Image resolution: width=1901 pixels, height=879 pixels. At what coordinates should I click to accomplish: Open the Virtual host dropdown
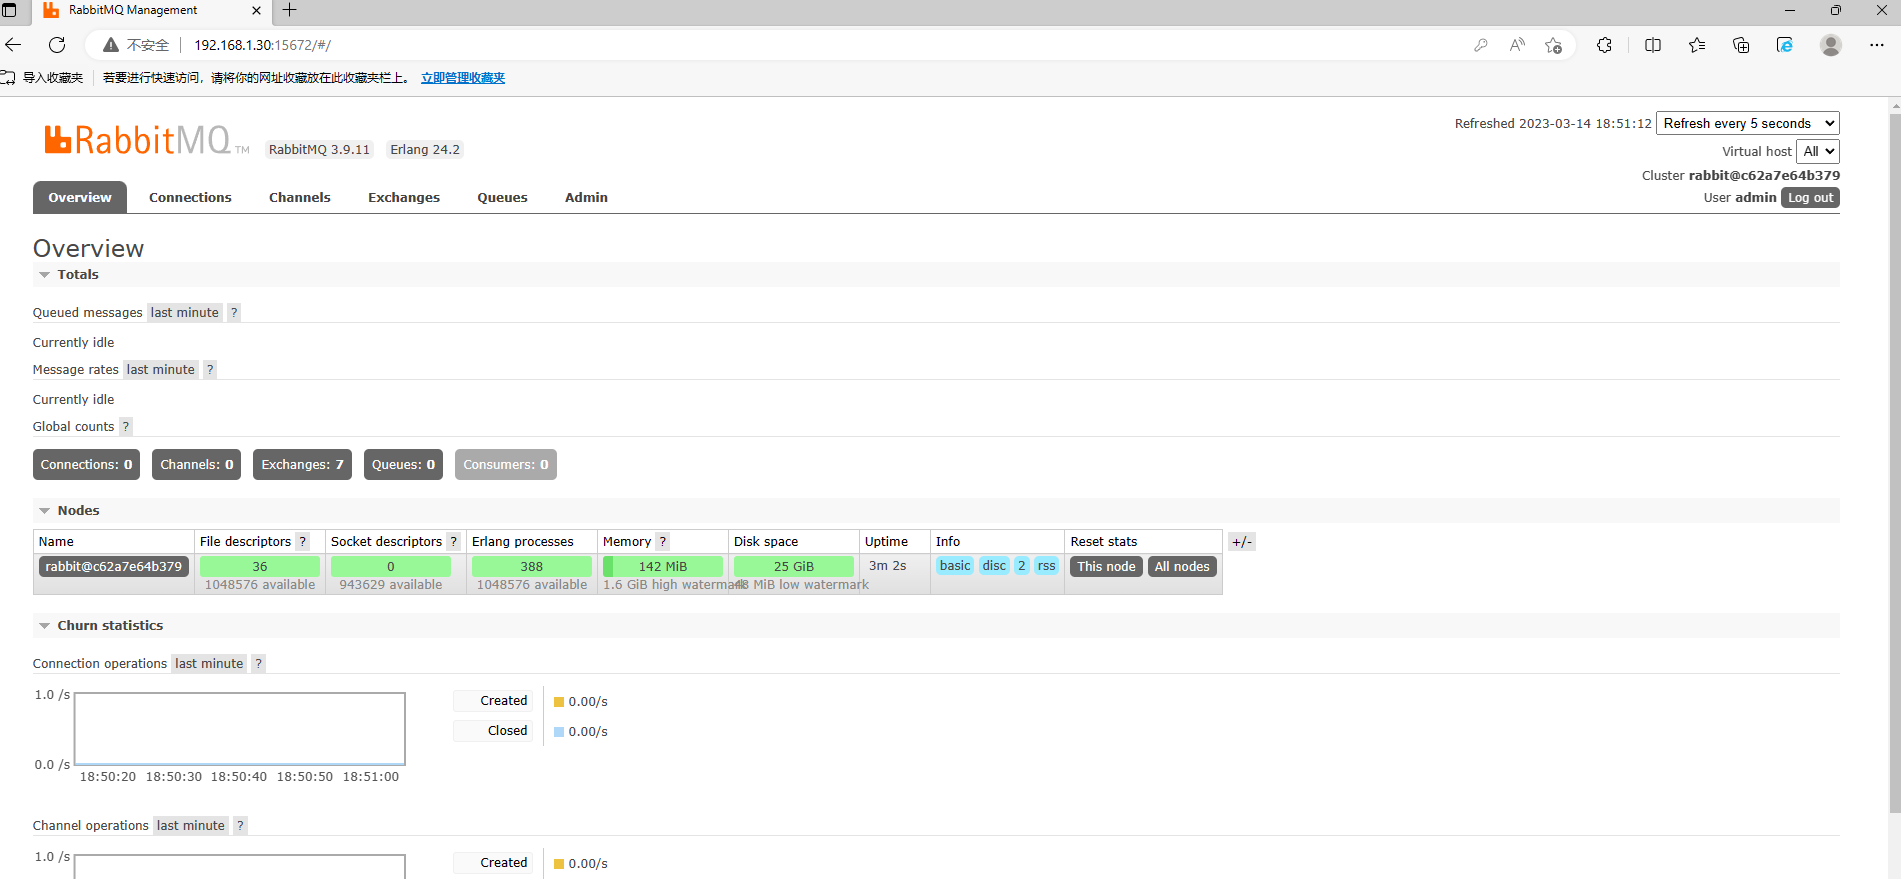[x=1818, y=151]
